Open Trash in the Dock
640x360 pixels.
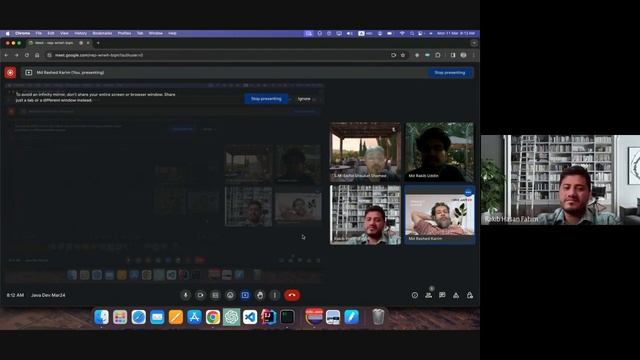[x=378, y=317]
